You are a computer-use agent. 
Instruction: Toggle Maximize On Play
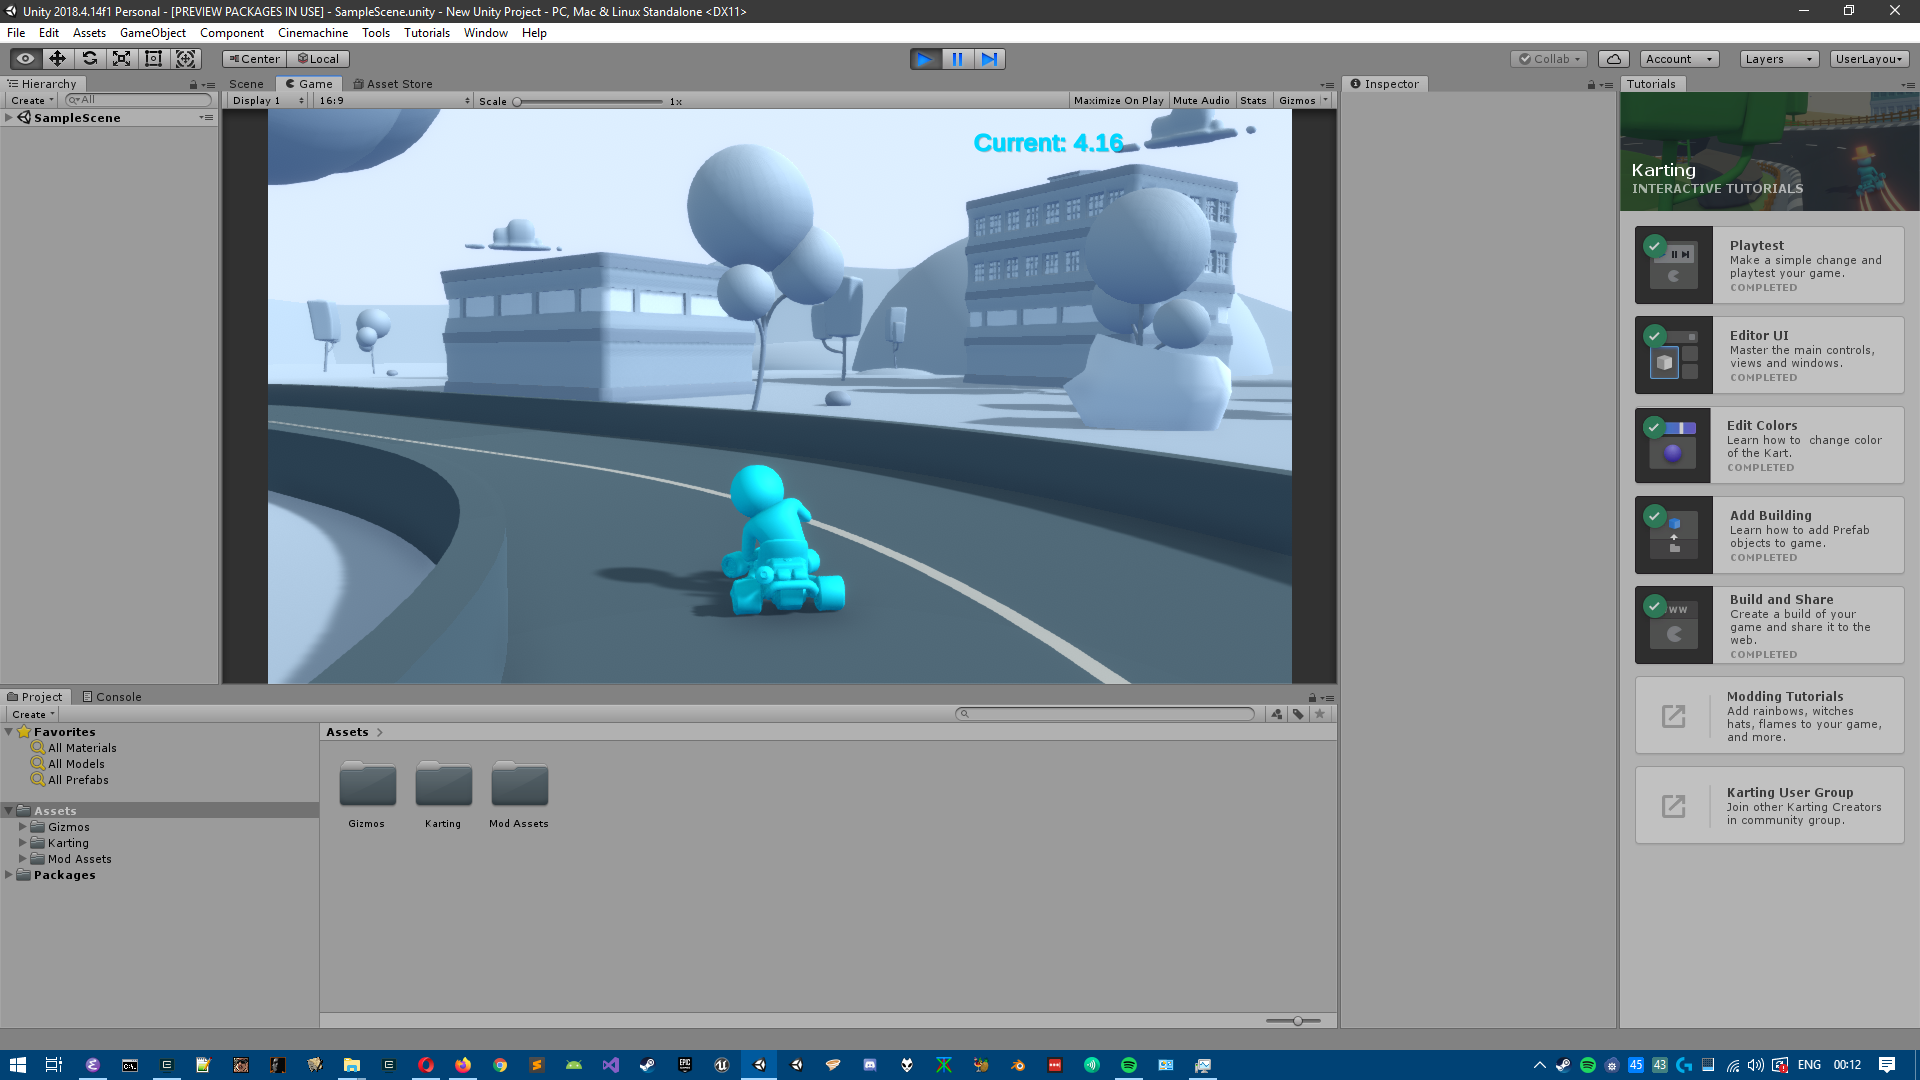(x=1118, y=101)
